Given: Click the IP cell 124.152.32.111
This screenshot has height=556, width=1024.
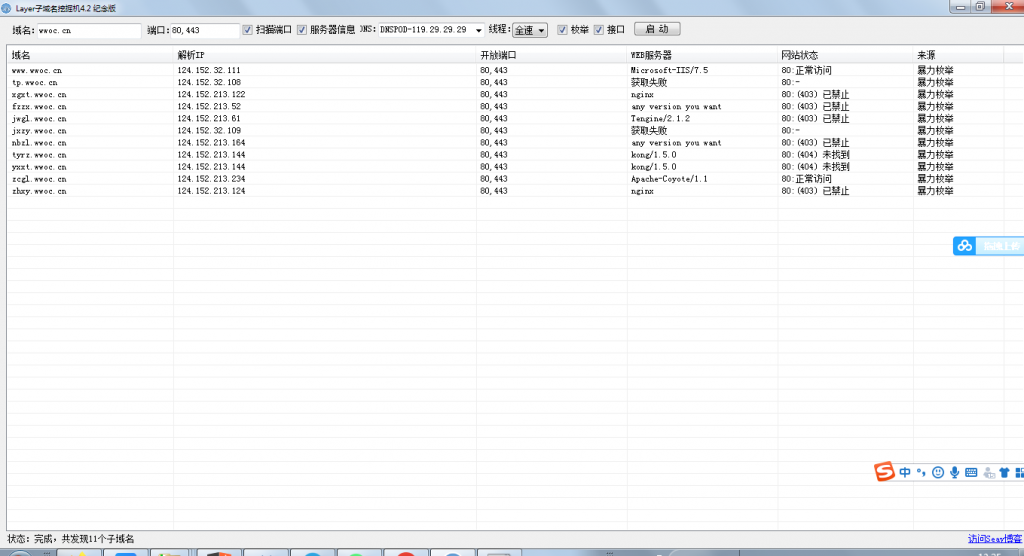Looking at the screenshot, I should [209, 70].
